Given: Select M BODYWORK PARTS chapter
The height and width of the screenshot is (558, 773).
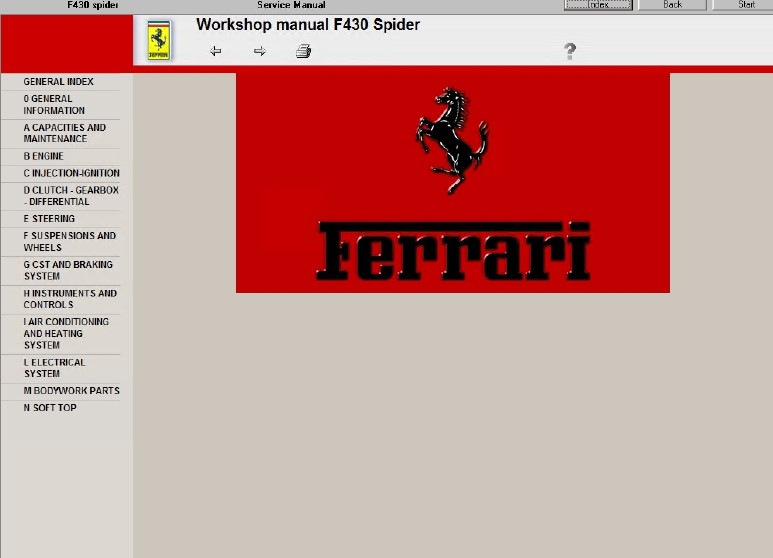Looking at the screenshot, I should click(x=71, y=390).
